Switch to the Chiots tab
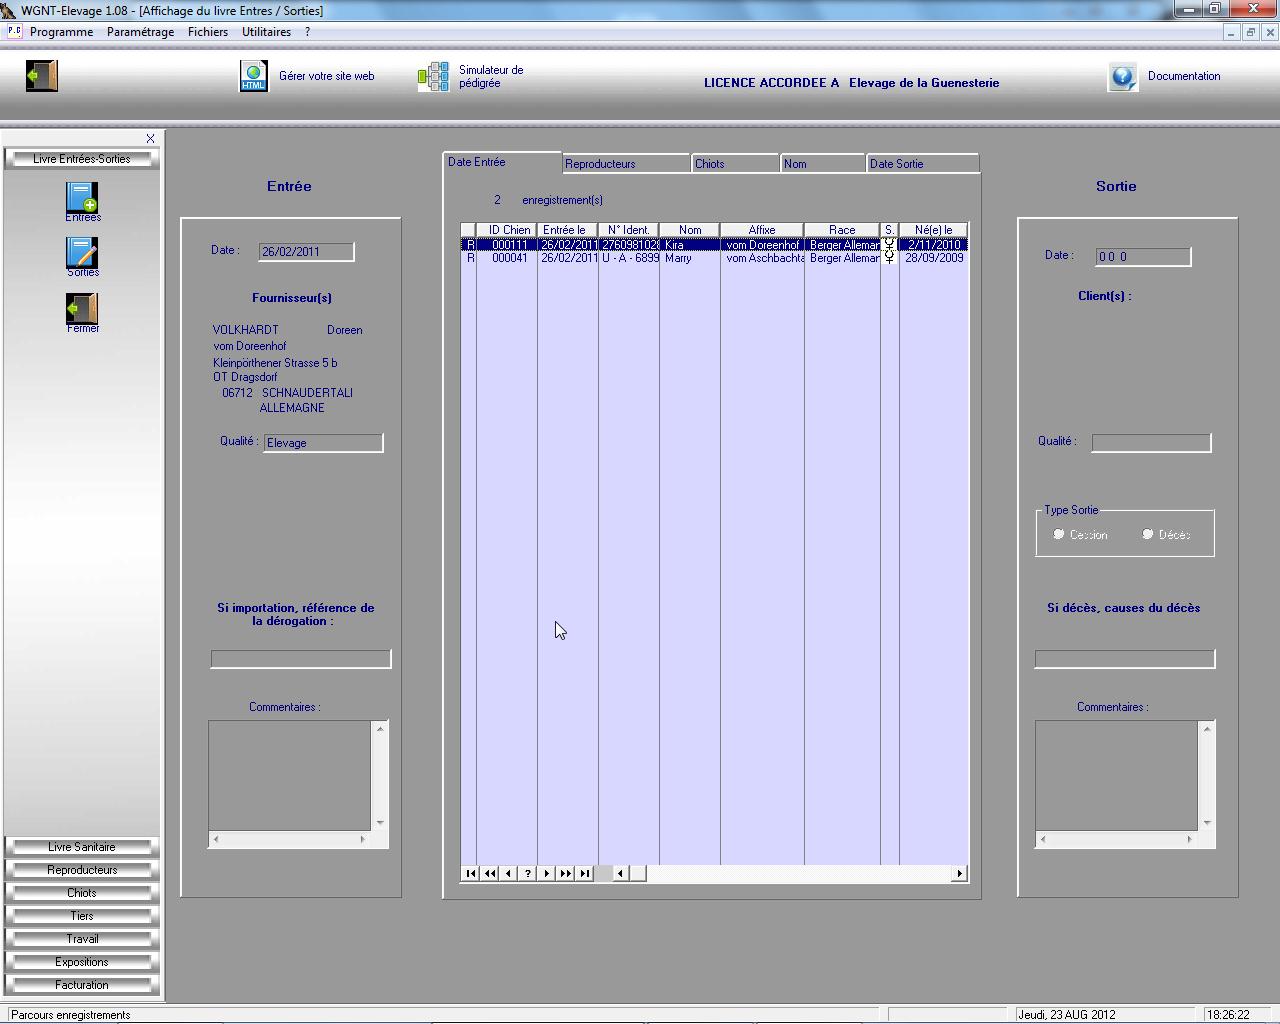This screenshot has height=1024, width=1280. (734, 164)
